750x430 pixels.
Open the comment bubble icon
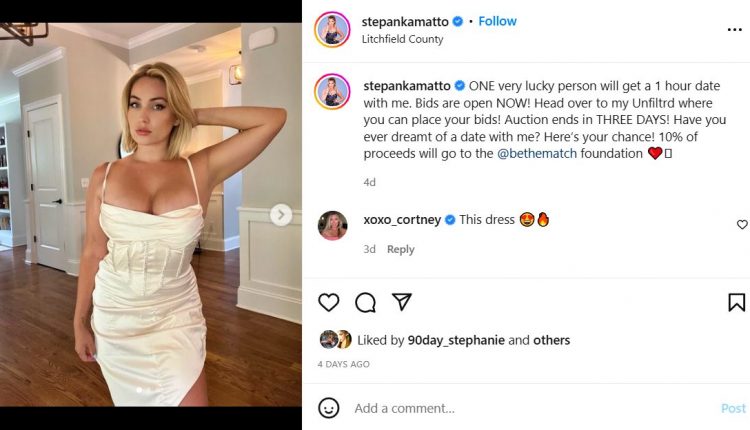[x=365, y=302]
